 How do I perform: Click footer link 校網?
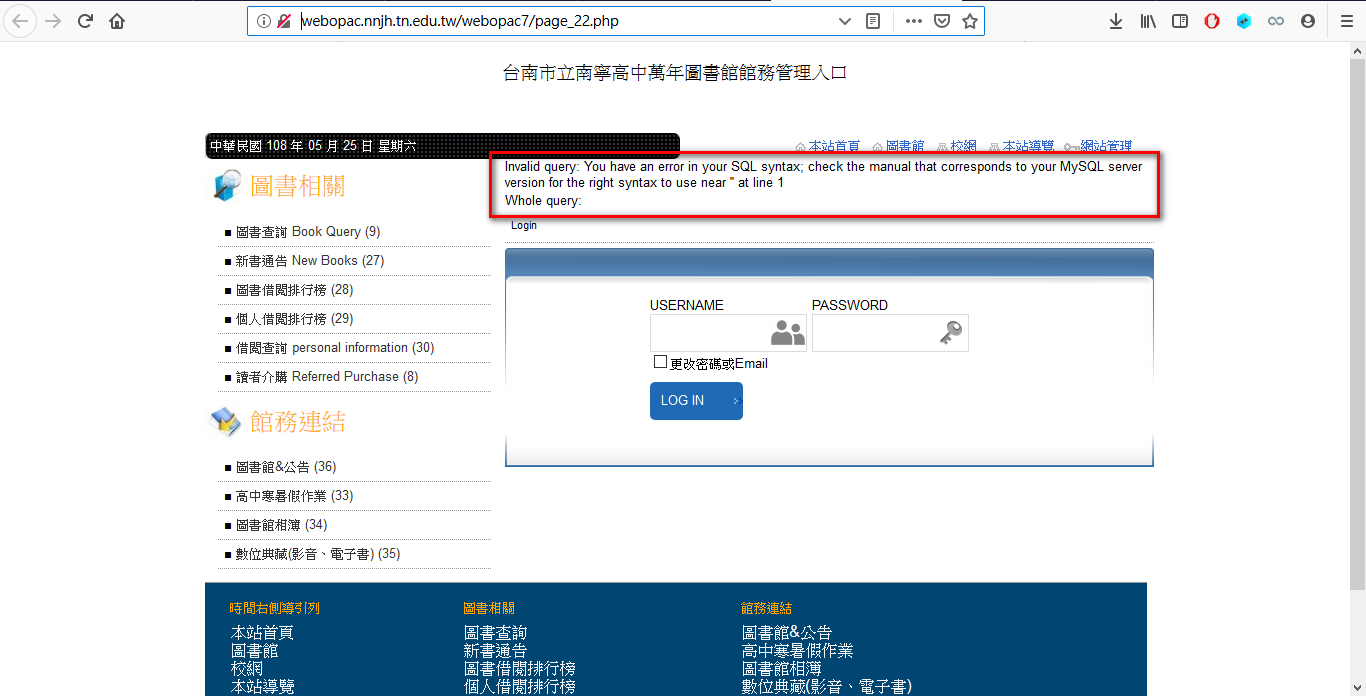click(x=247, y=669)
